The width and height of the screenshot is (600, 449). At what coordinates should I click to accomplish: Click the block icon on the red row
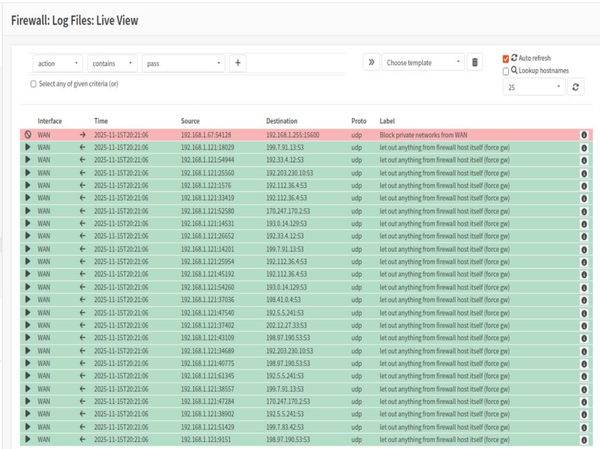28,134
